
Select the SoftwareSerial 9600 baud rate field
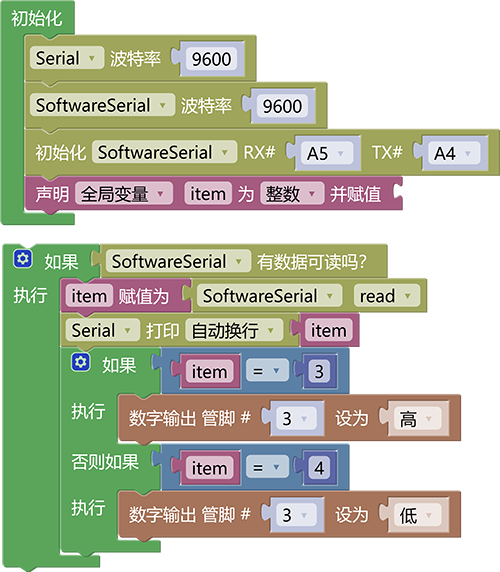pyautogui.click(x=282, y=106)
